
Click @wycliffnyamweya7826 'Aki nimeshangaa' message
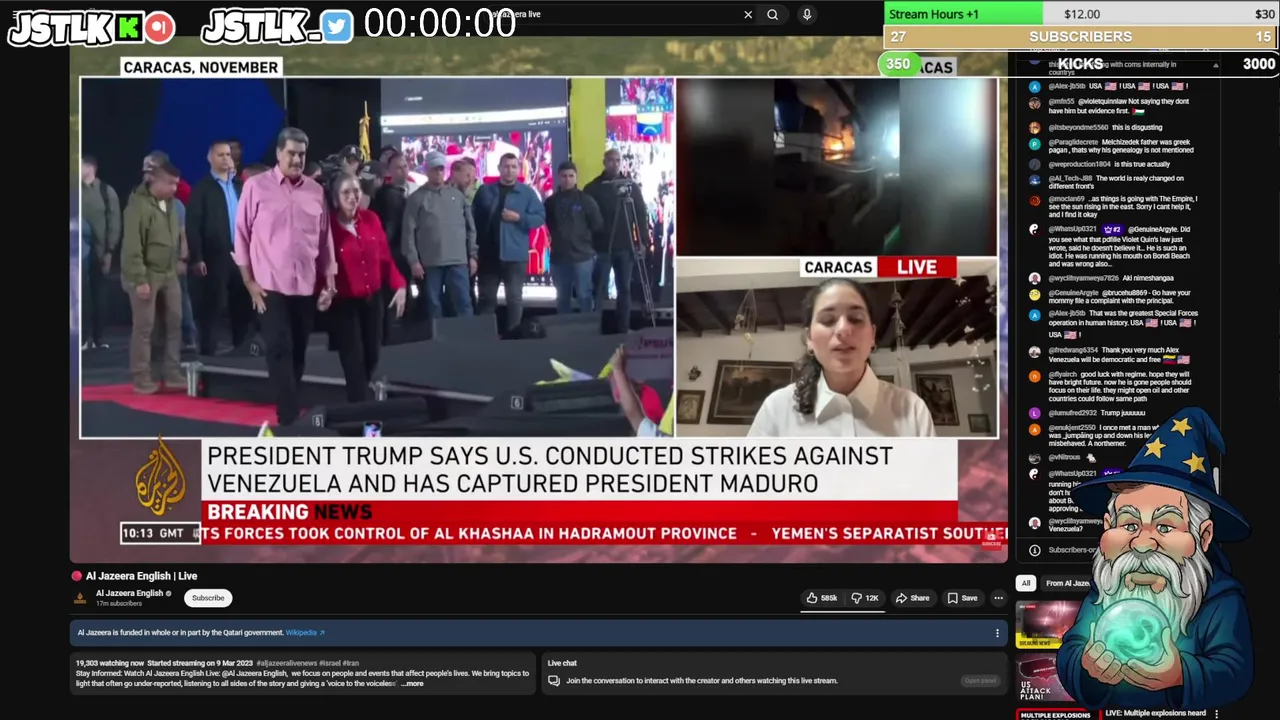(x=1111, y=278)
